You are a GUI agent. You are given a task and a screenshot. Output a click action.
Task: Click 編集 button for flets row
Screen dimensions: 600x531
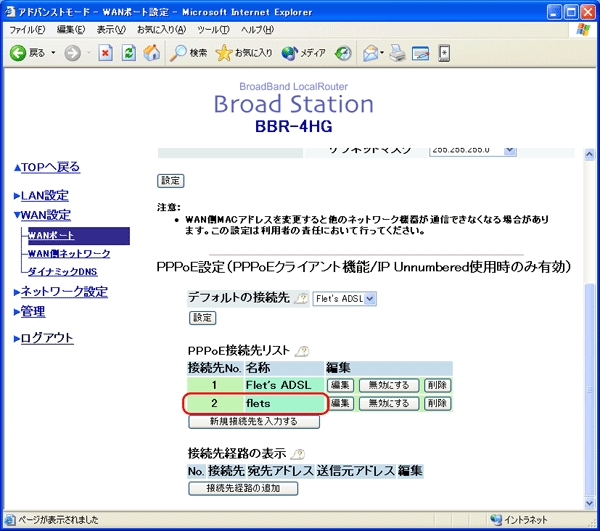[340, 403]
